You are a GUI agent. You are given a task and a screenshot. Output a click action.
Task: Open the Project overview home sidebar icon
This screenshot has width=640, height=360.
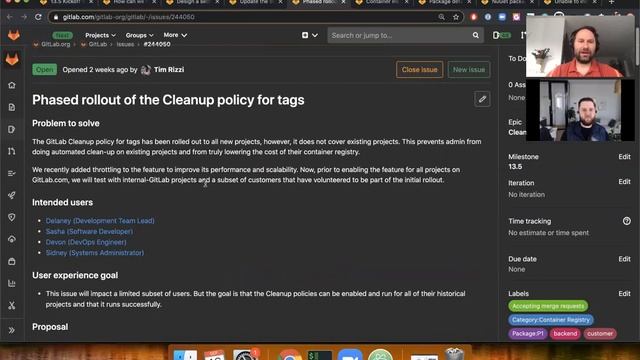point(12,85)
